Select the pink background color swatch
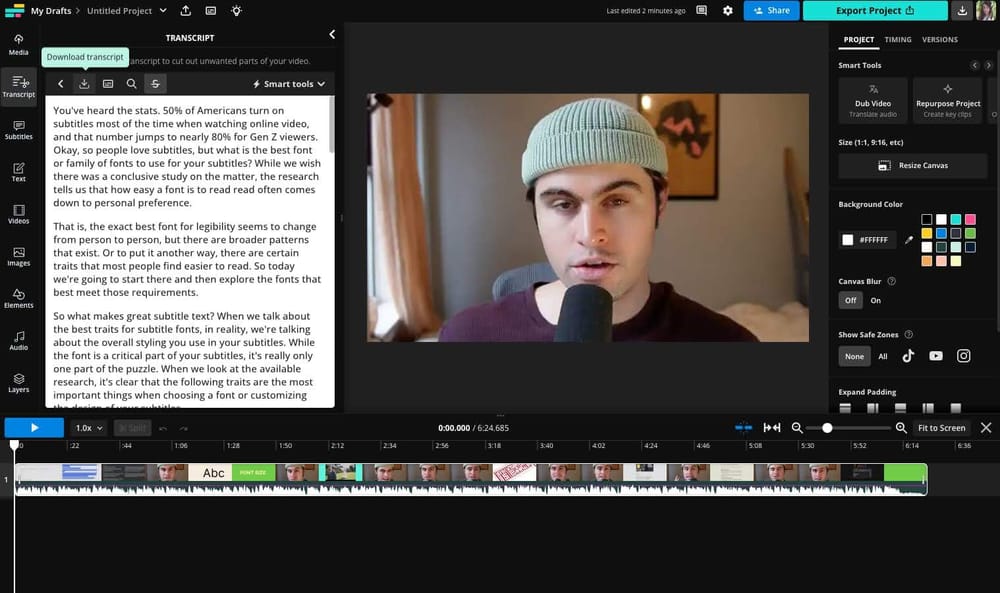The image size is (1000, 593). coord(970,219)
